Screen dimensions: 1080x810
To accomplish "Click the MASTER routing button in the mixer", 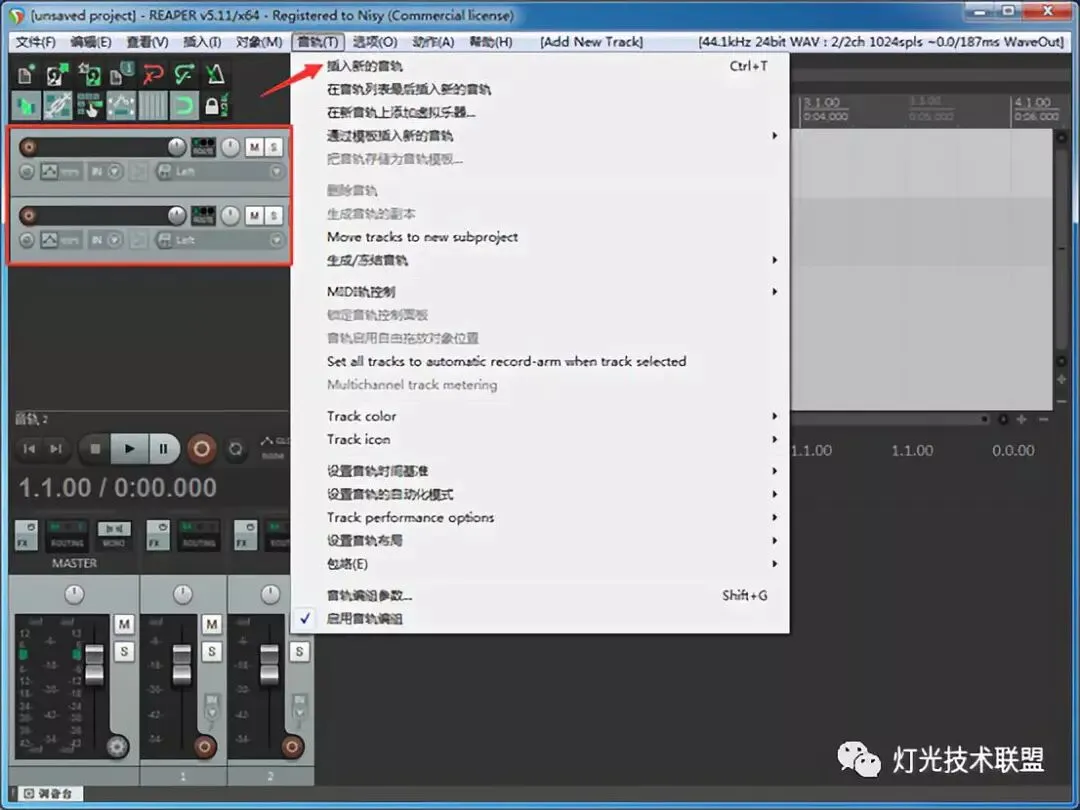I will click(68, 536).
